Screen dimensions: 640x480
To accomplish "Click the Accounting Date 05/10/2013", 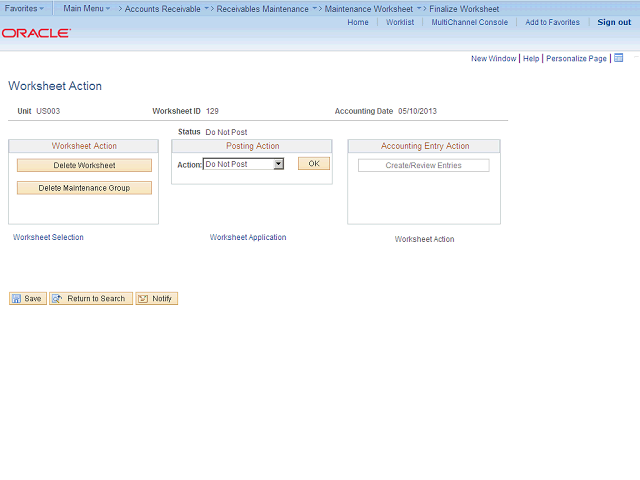I will pyautogui.click(x=418, y=111).
